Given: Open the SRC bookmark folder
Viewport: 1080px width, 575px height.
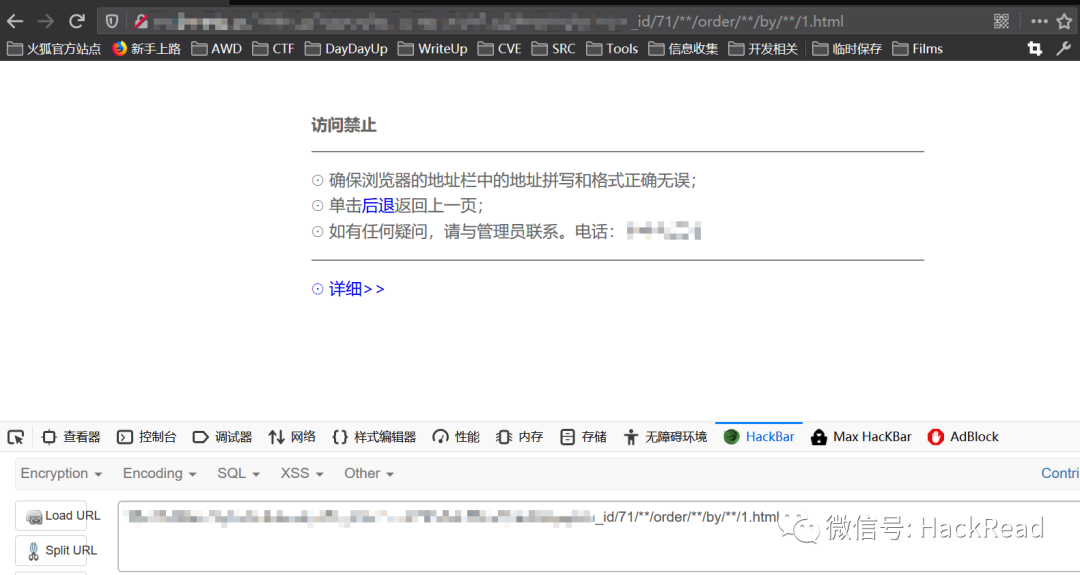Looking at the screenshot, I should tap(553, 49).
